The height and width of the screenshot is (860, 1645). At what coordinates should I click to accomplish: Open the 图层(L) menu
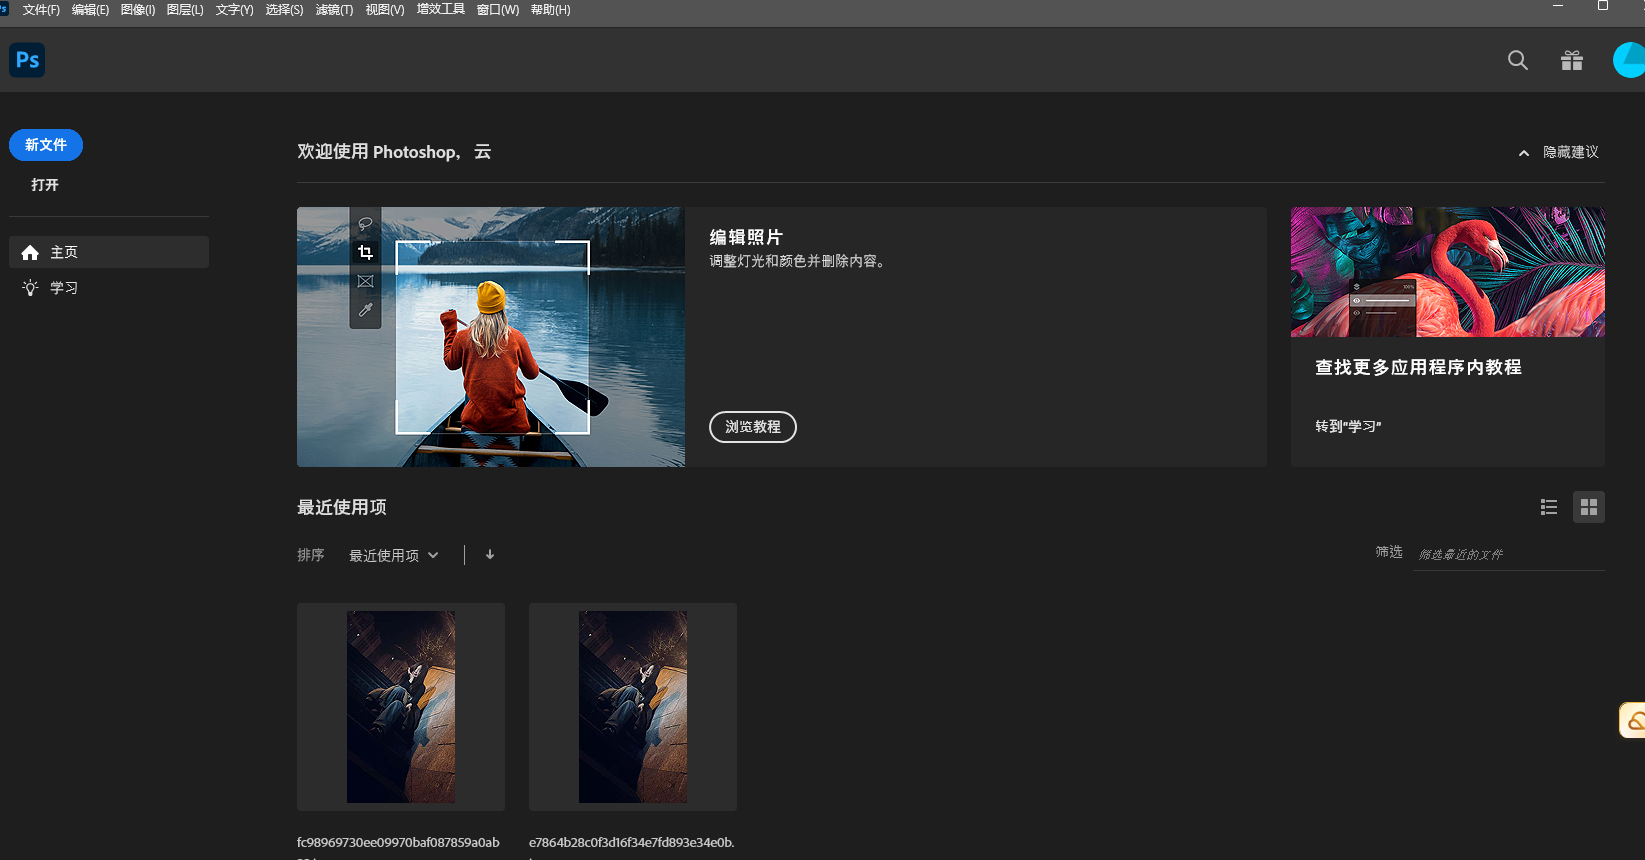tap(185, 10)
